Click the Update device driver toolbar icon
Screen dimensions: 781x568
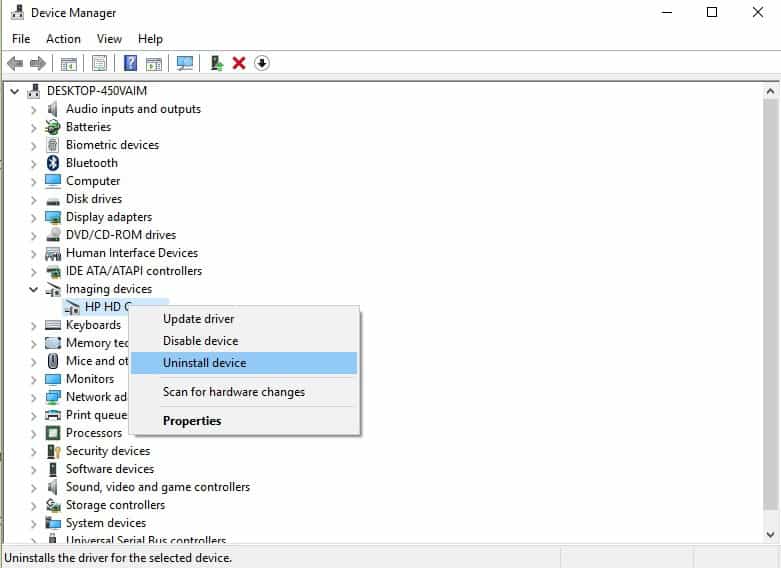click(x=216, y=63)
